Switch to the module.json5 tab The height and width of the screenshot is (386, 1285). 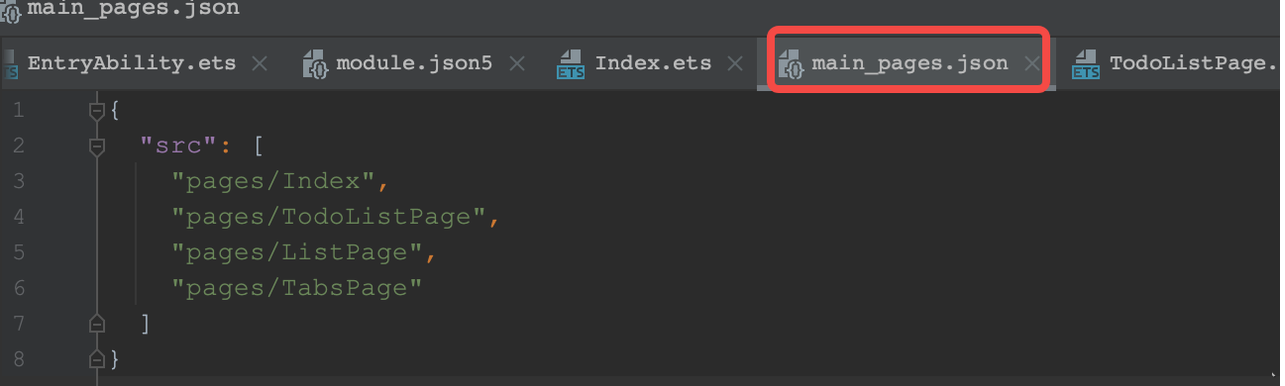click(414, 64)
